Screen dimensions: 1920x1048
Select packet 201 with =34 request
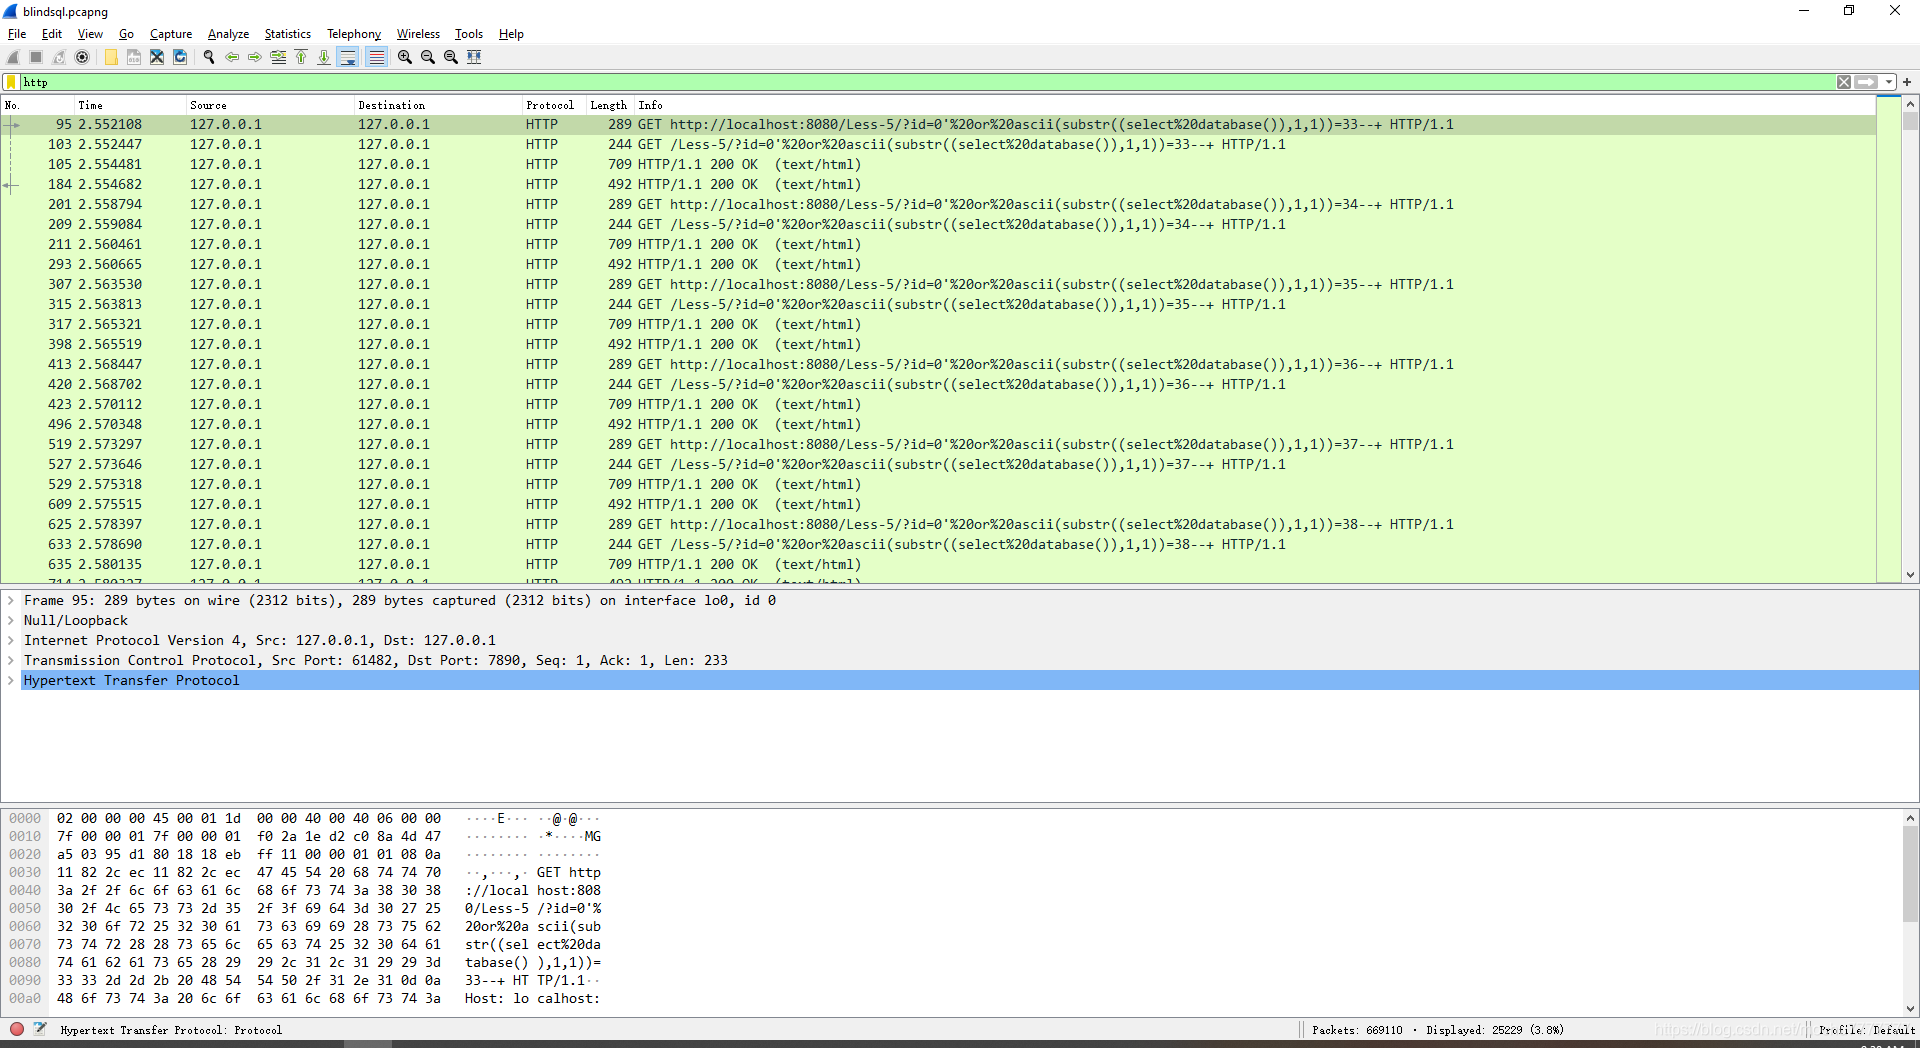pos(938,205)
